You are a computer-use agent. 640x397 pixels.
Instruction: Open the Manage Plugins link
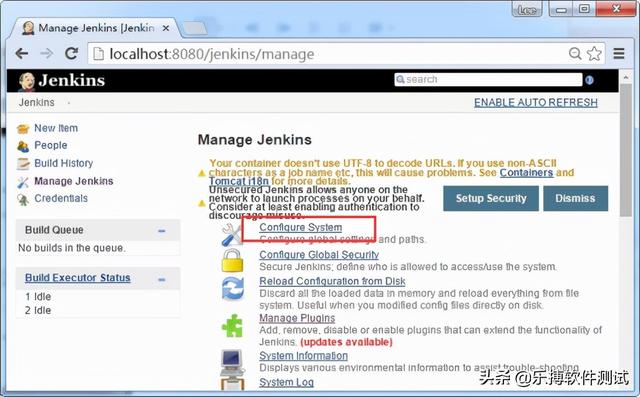coord(297,318)
